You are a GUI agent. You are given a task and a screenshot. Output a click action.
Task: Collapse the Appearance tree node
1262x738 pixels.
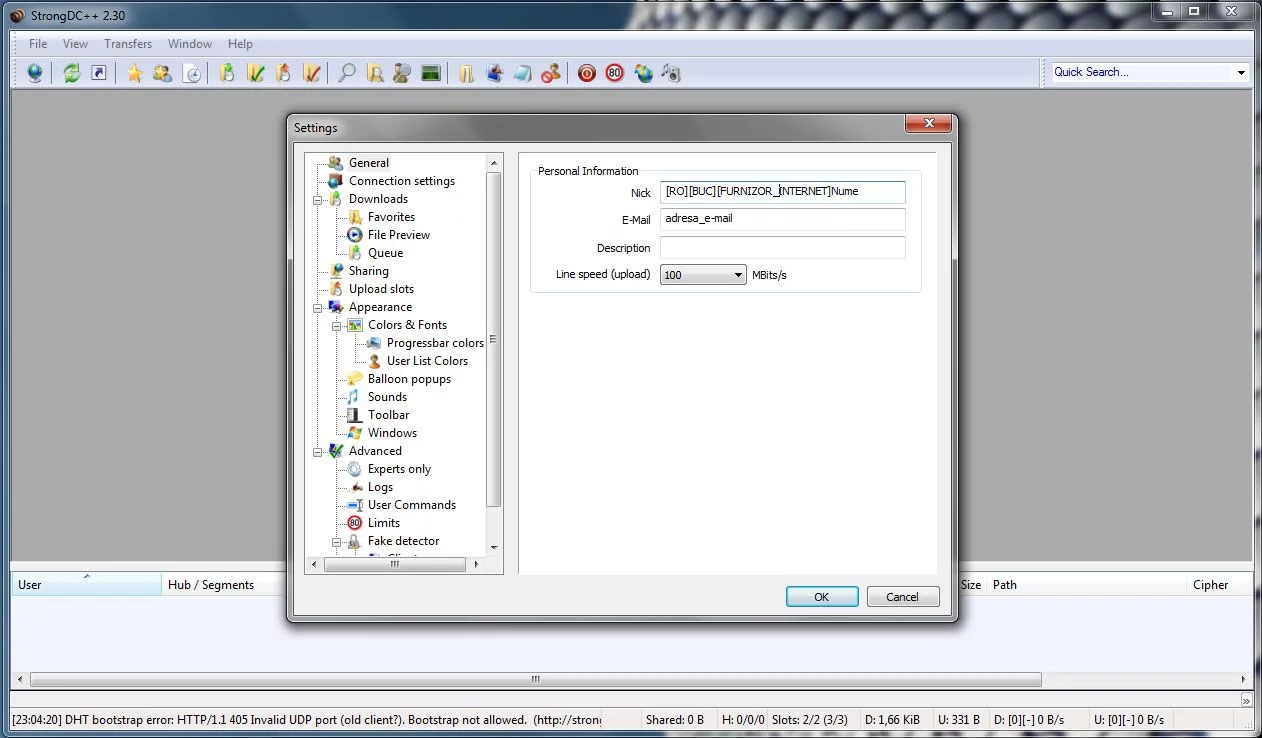tap(318, 307)
